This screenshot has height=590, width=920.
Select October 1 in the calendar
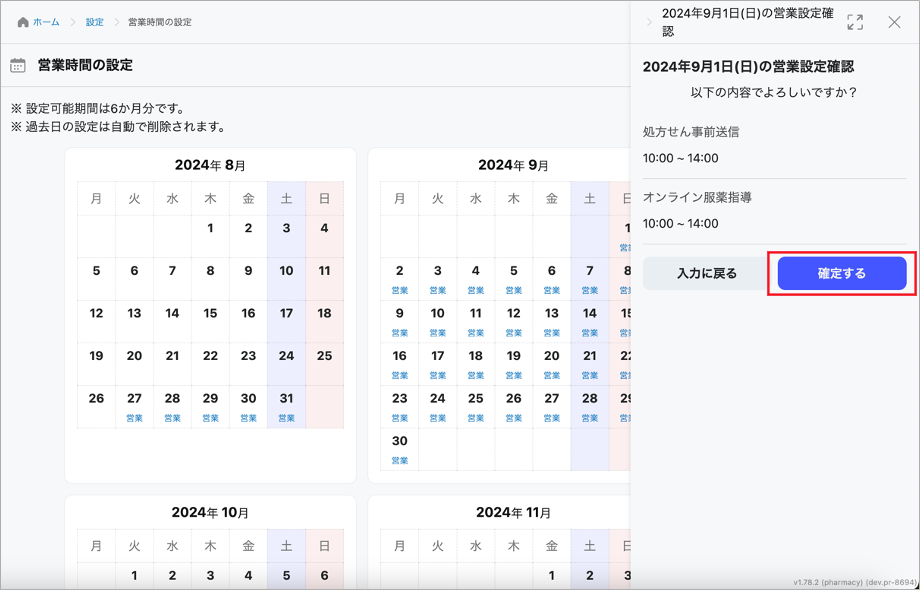134,575
